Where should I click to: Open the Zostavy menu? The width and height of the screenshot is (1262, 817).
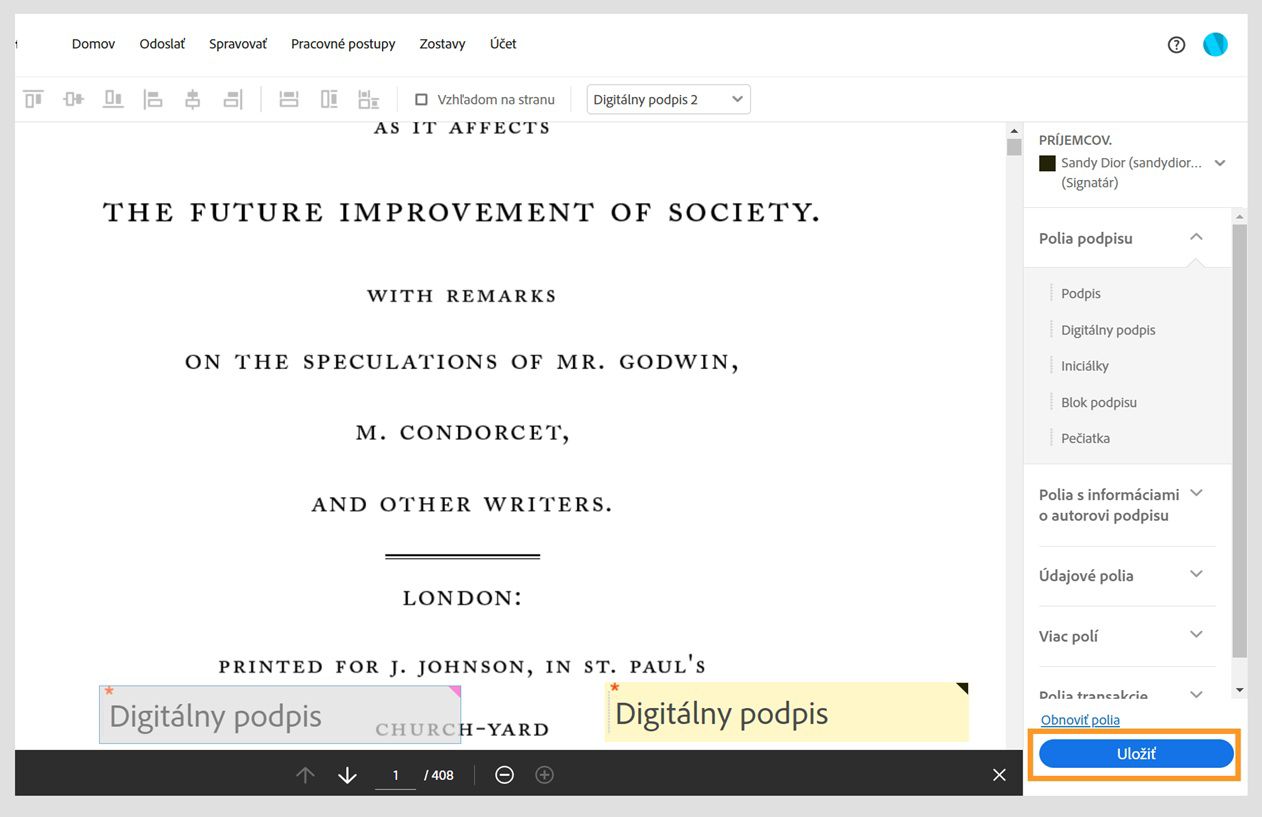[442, 44]
